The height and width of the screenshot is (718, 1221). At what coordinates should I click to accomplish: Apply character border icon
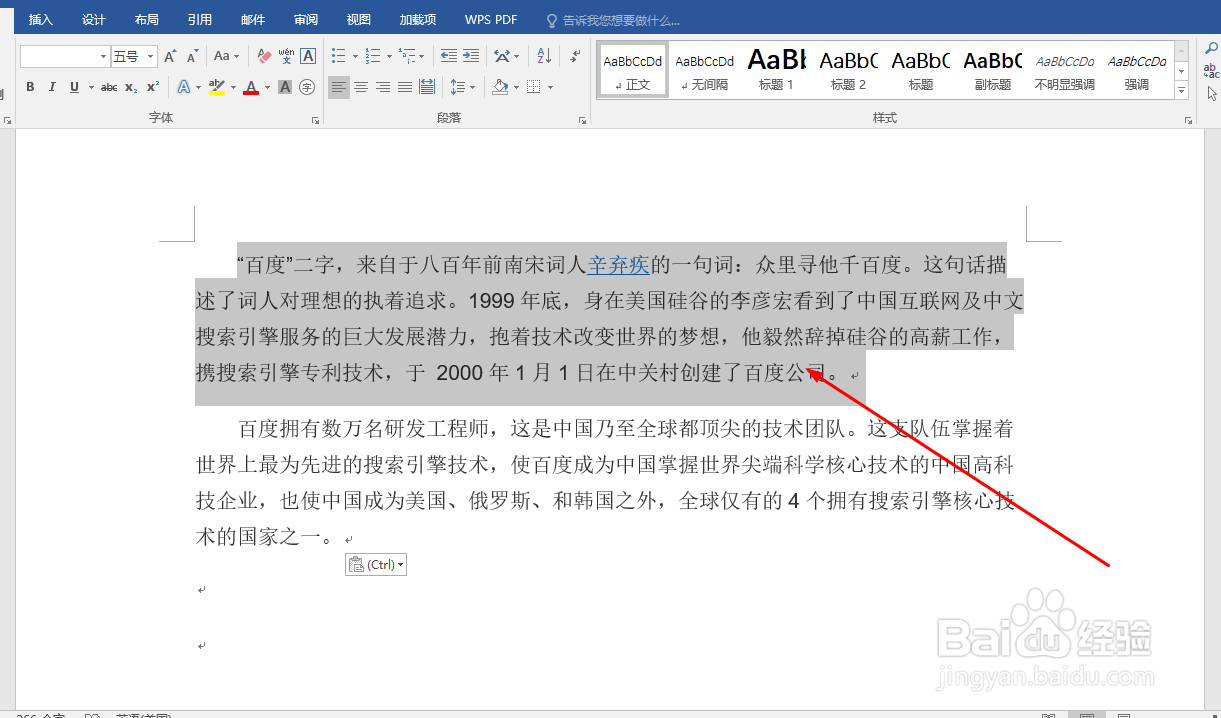pyautogui.click(x=308, y=56)
